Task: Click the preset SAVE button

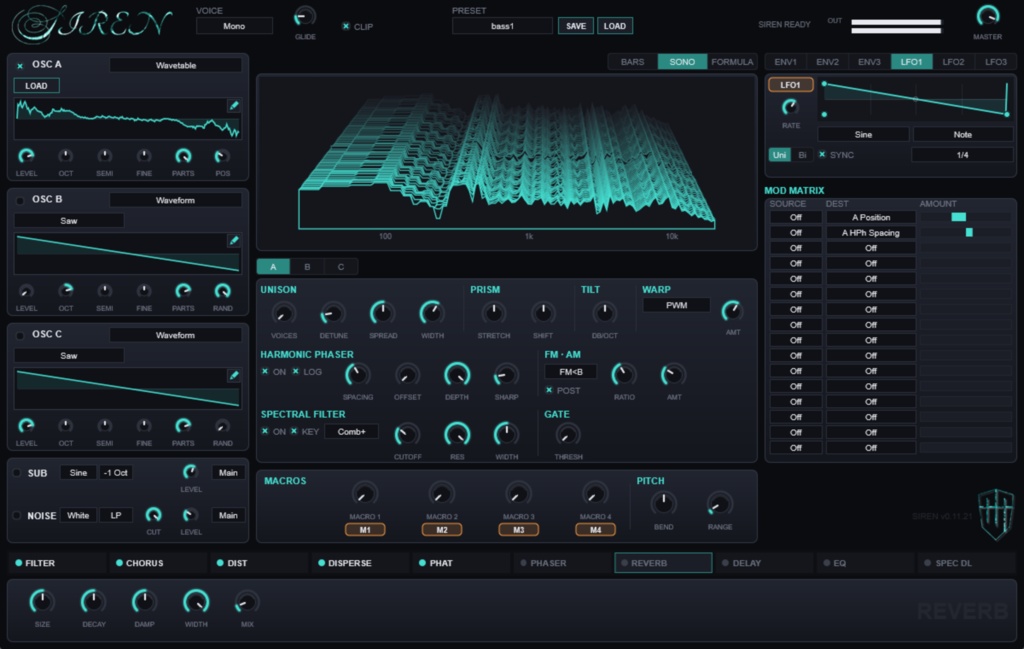Action: (x=575, y=26)
